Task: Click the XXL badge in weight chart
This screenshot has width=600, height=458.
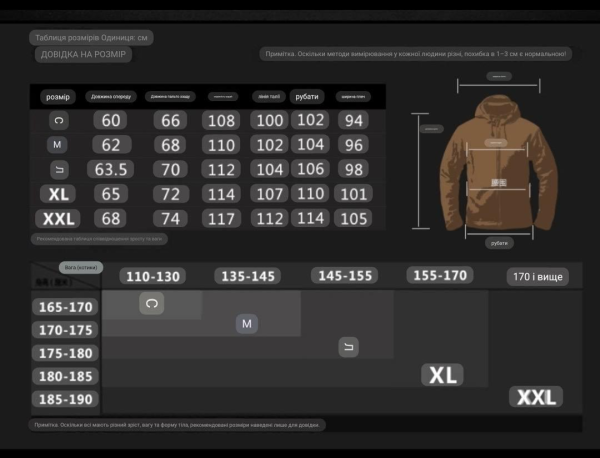Action: point(536,397)
